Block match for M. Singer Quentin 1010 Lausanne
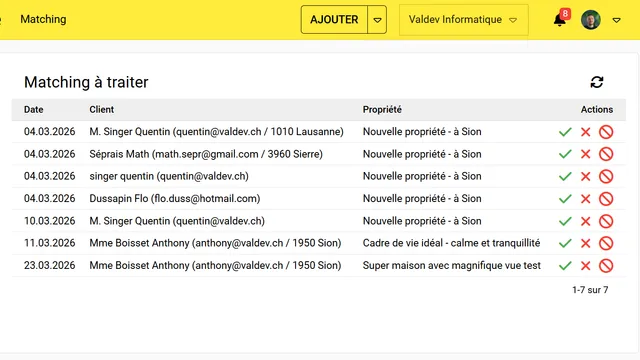 tap(606, 132)
